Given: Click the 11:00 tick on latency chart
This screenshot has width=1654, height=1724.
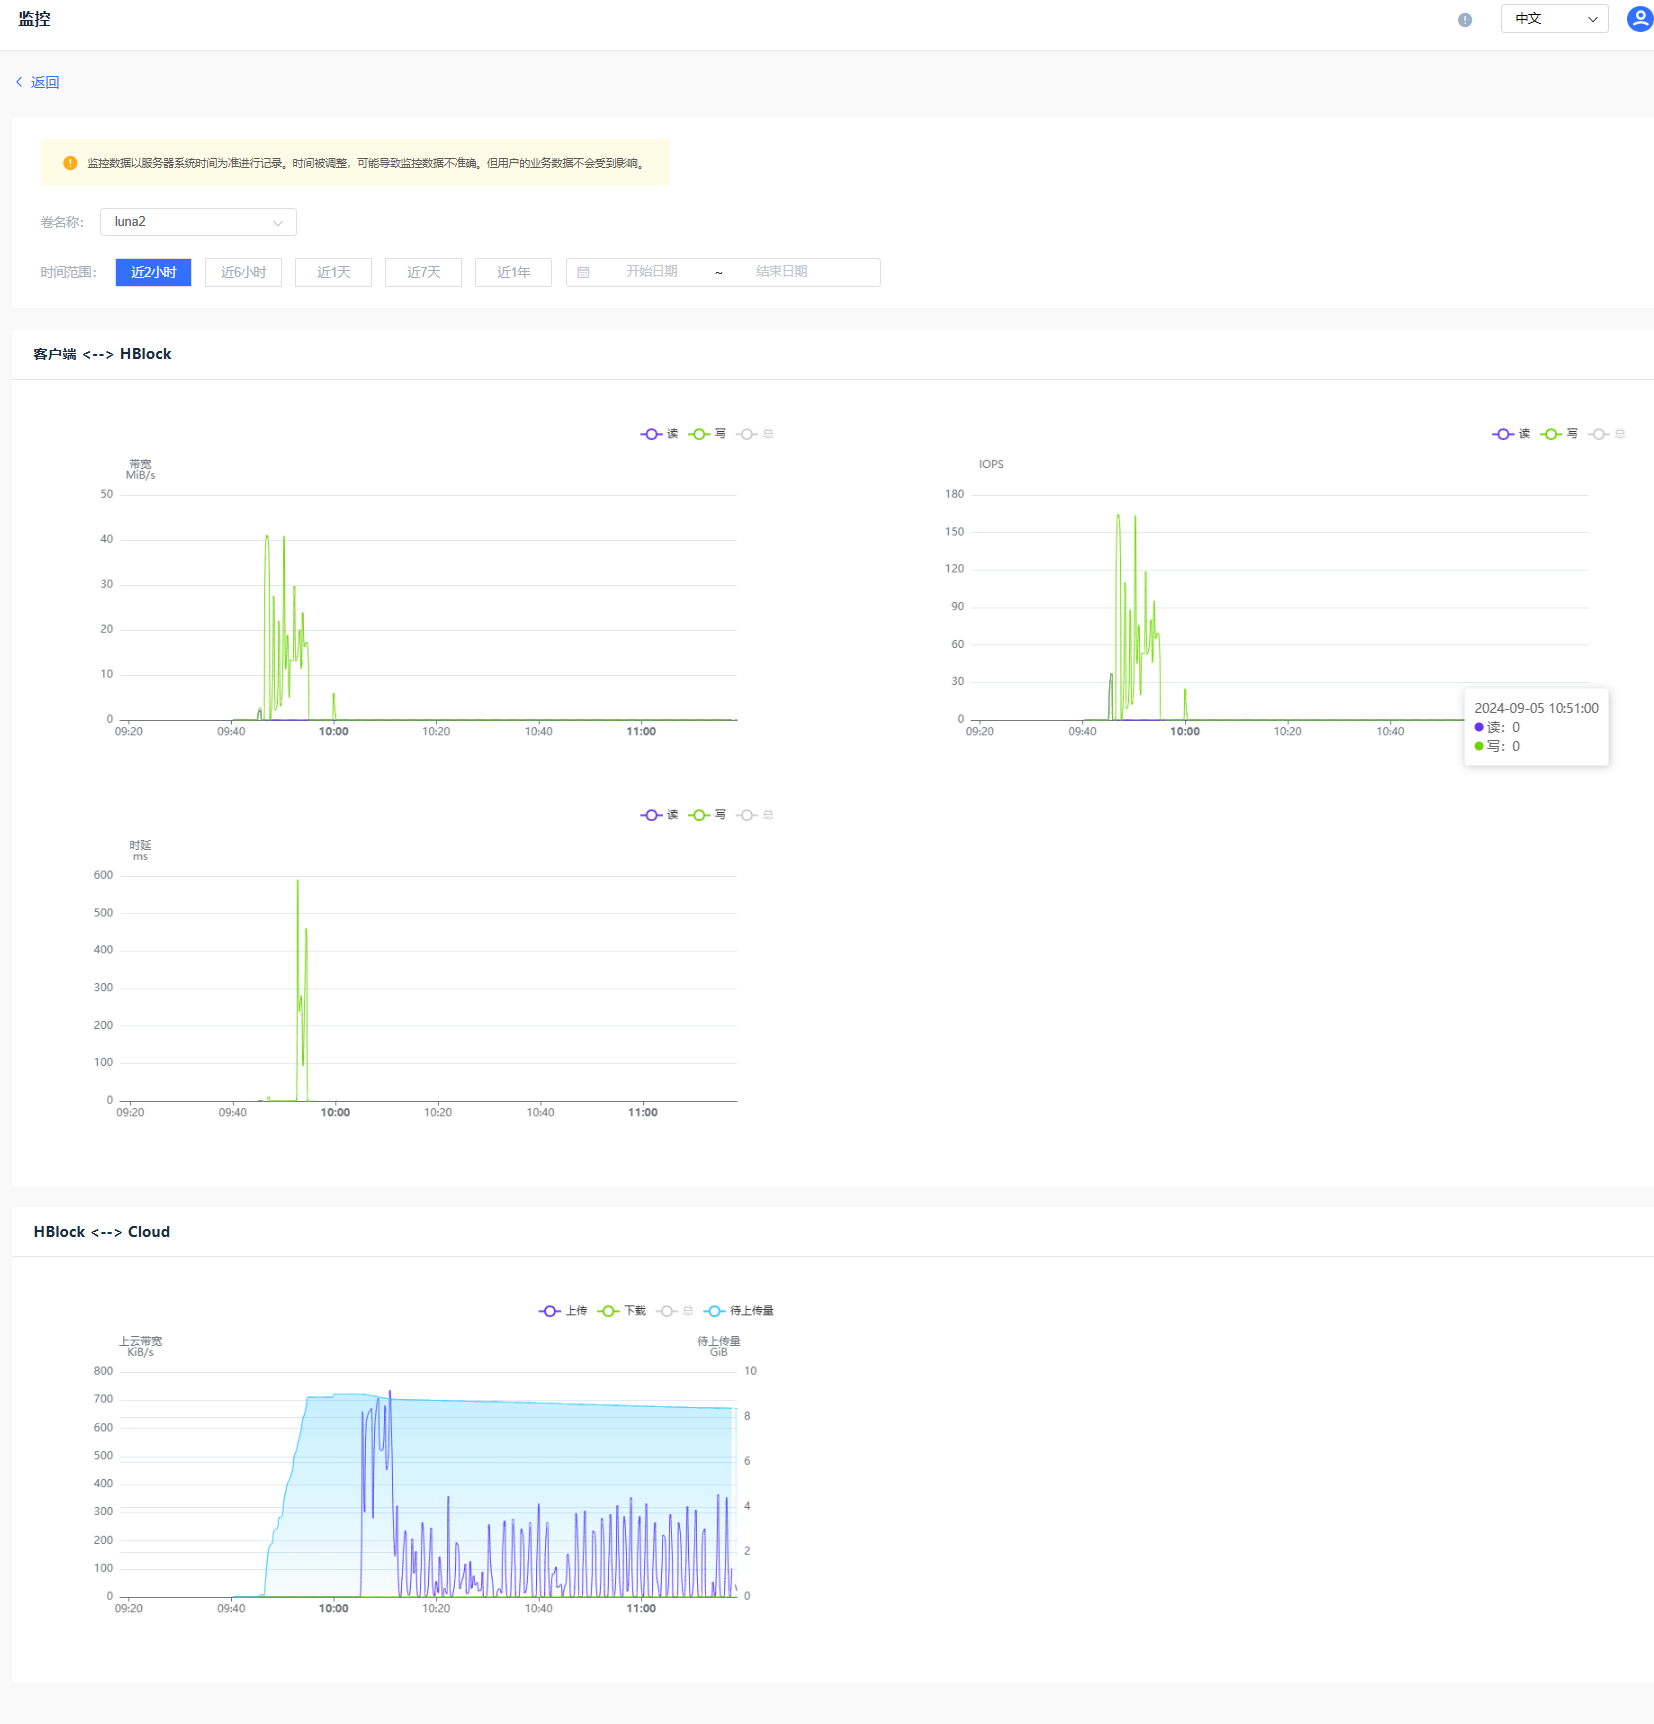Looking at the screenshot, I should click(643, 1113).
